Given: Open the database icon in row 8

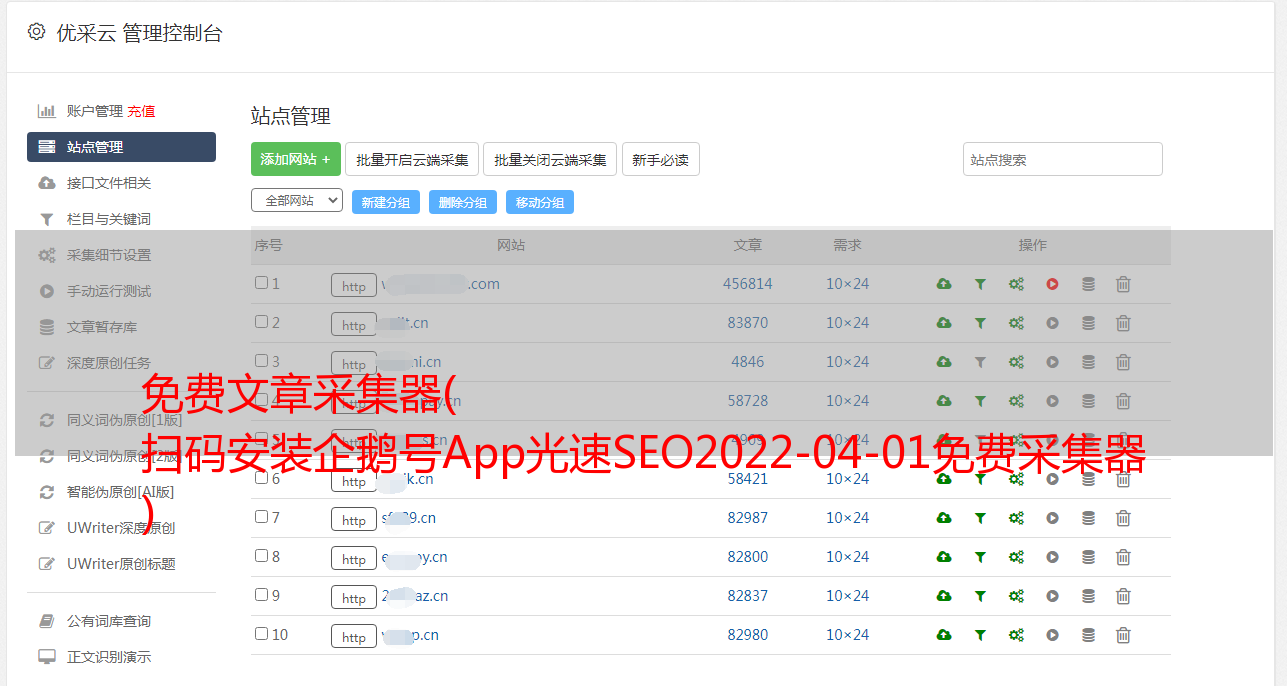Looking at the screenshot, I should pos(1088,557).
